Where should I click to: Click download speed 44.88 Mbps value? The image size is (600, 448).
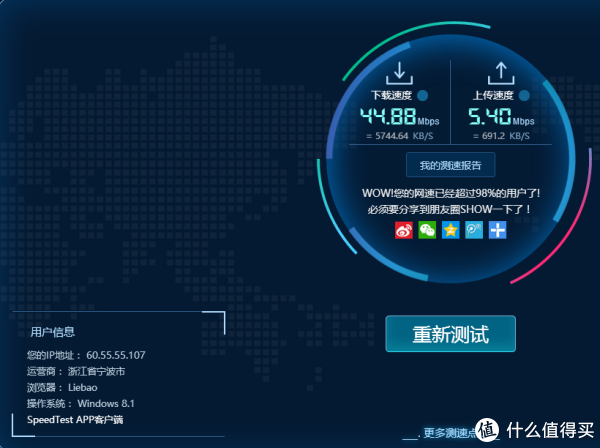(x=399, y=116)
